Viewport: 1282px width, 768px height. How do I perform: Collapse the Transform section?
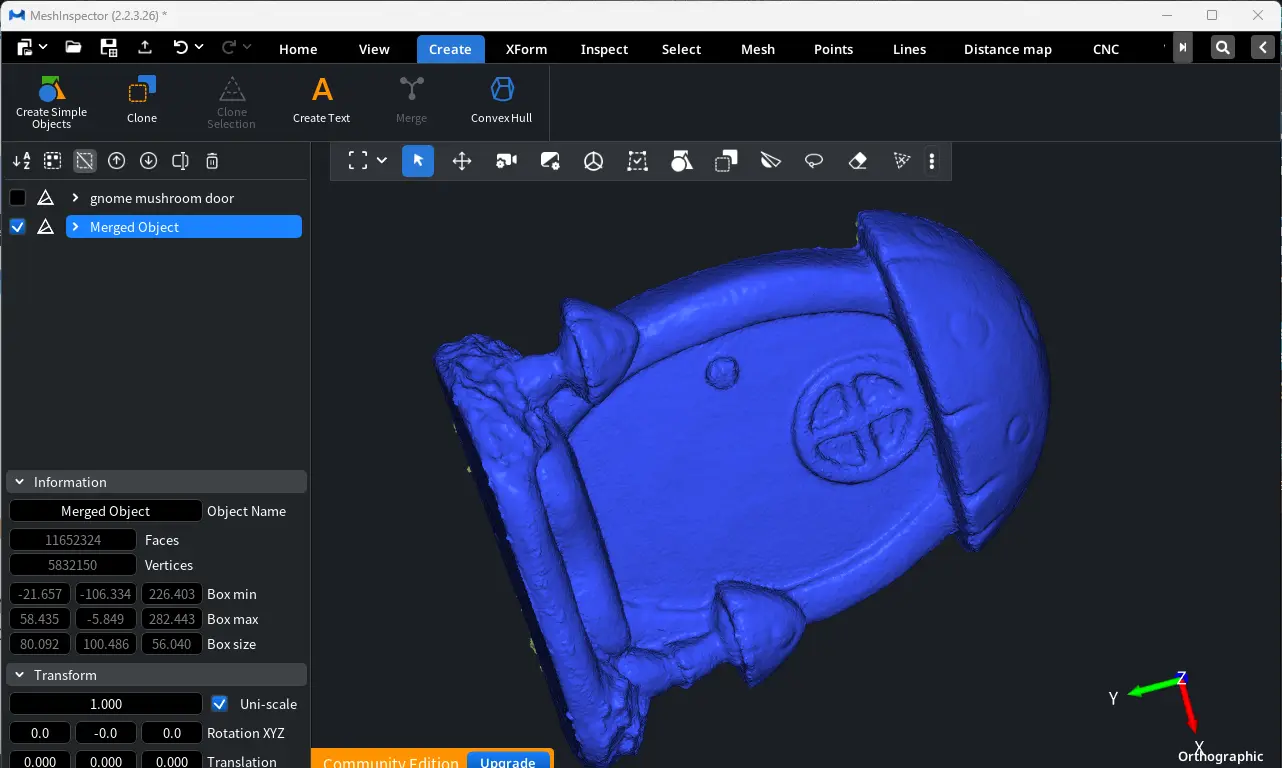19,675
